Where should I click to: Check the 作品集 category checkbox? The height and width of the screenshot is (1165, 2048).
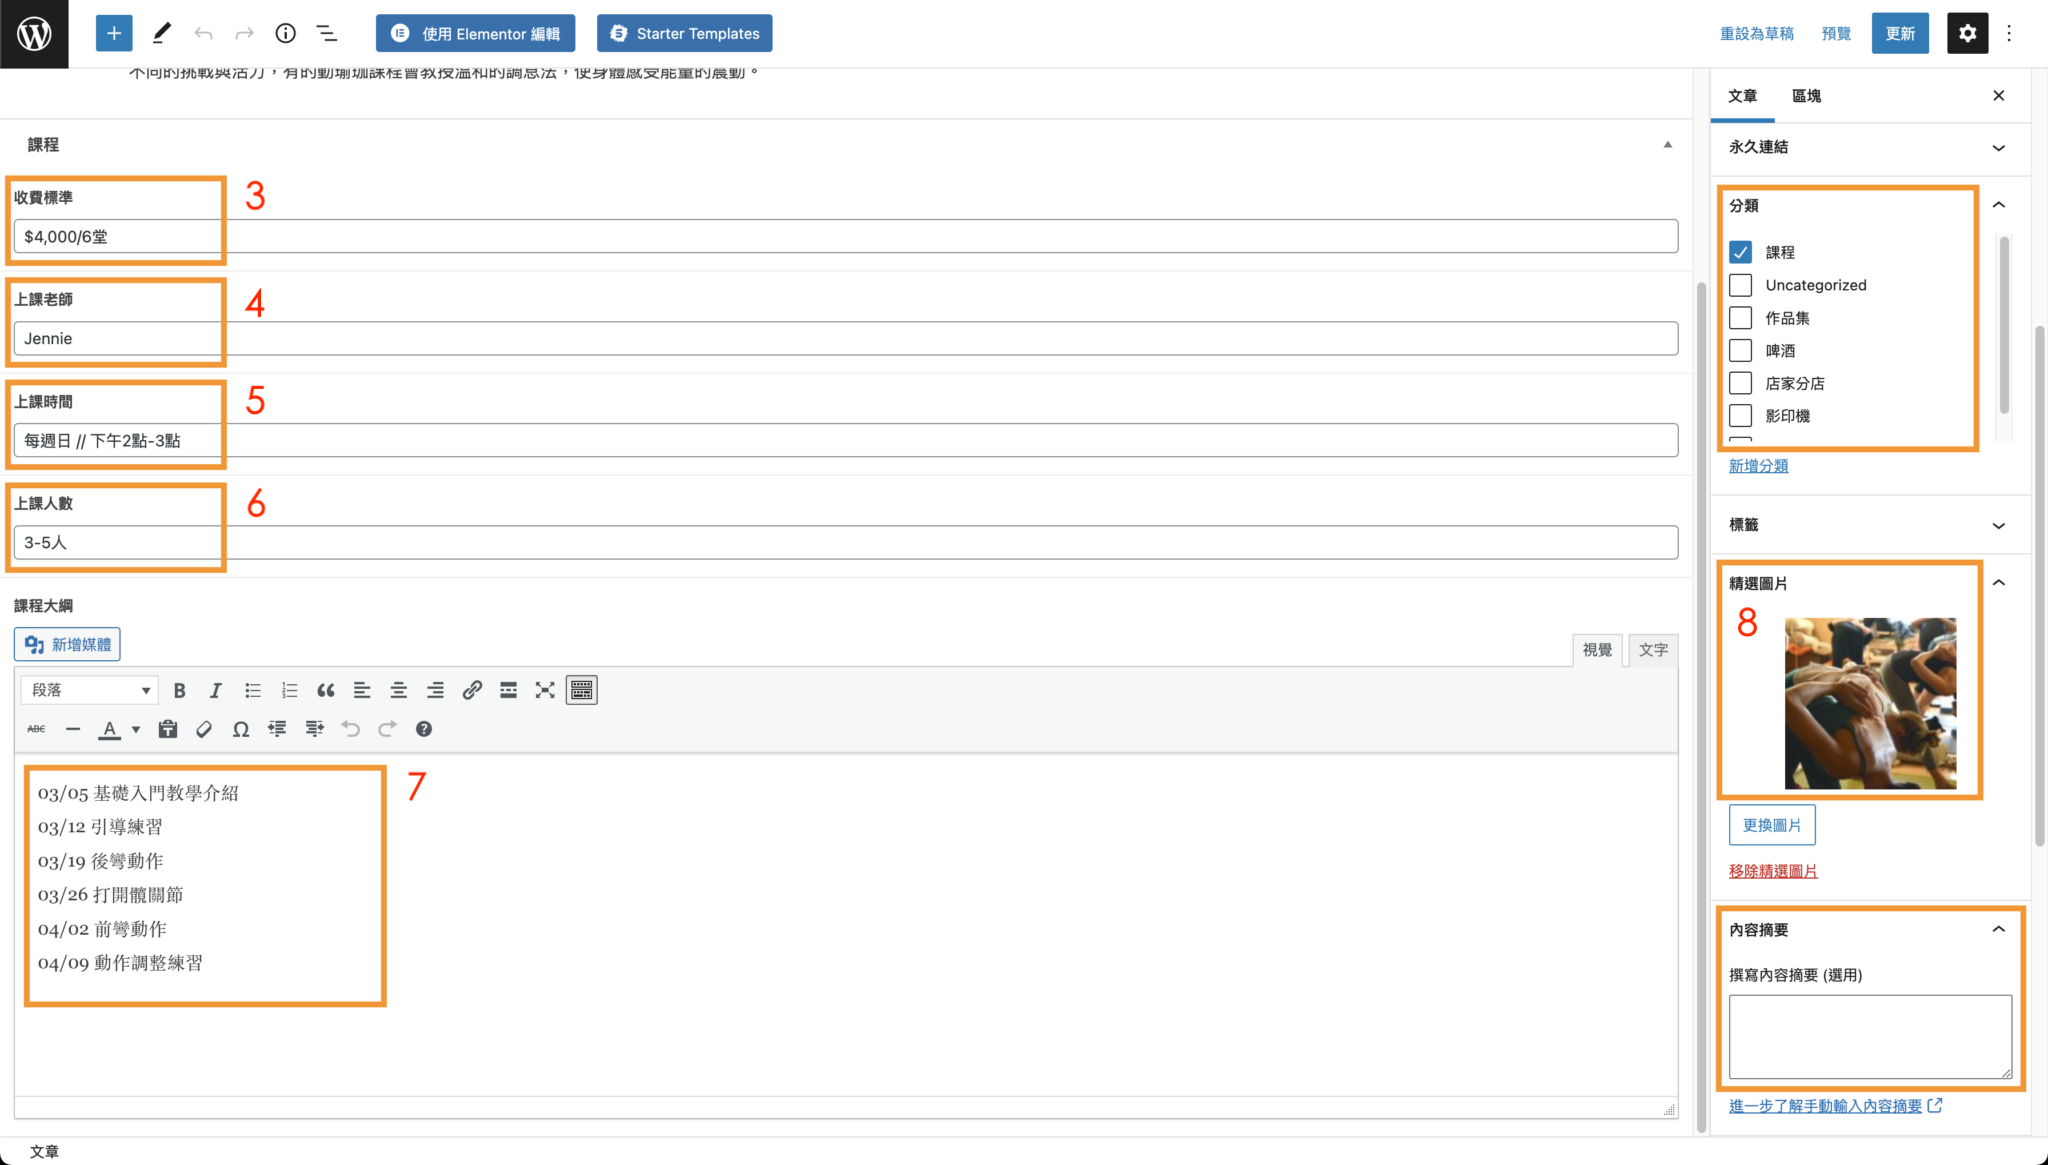coord(1741,318)
